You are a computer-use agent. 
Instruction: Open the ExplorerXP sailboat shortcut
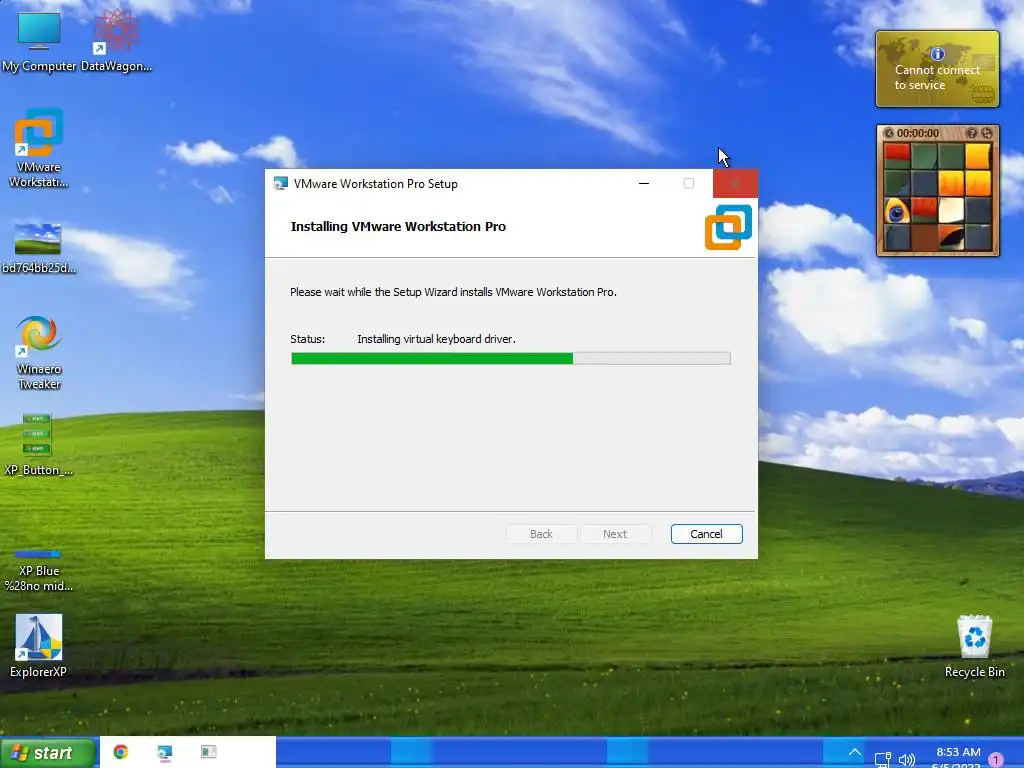(39, 646)
